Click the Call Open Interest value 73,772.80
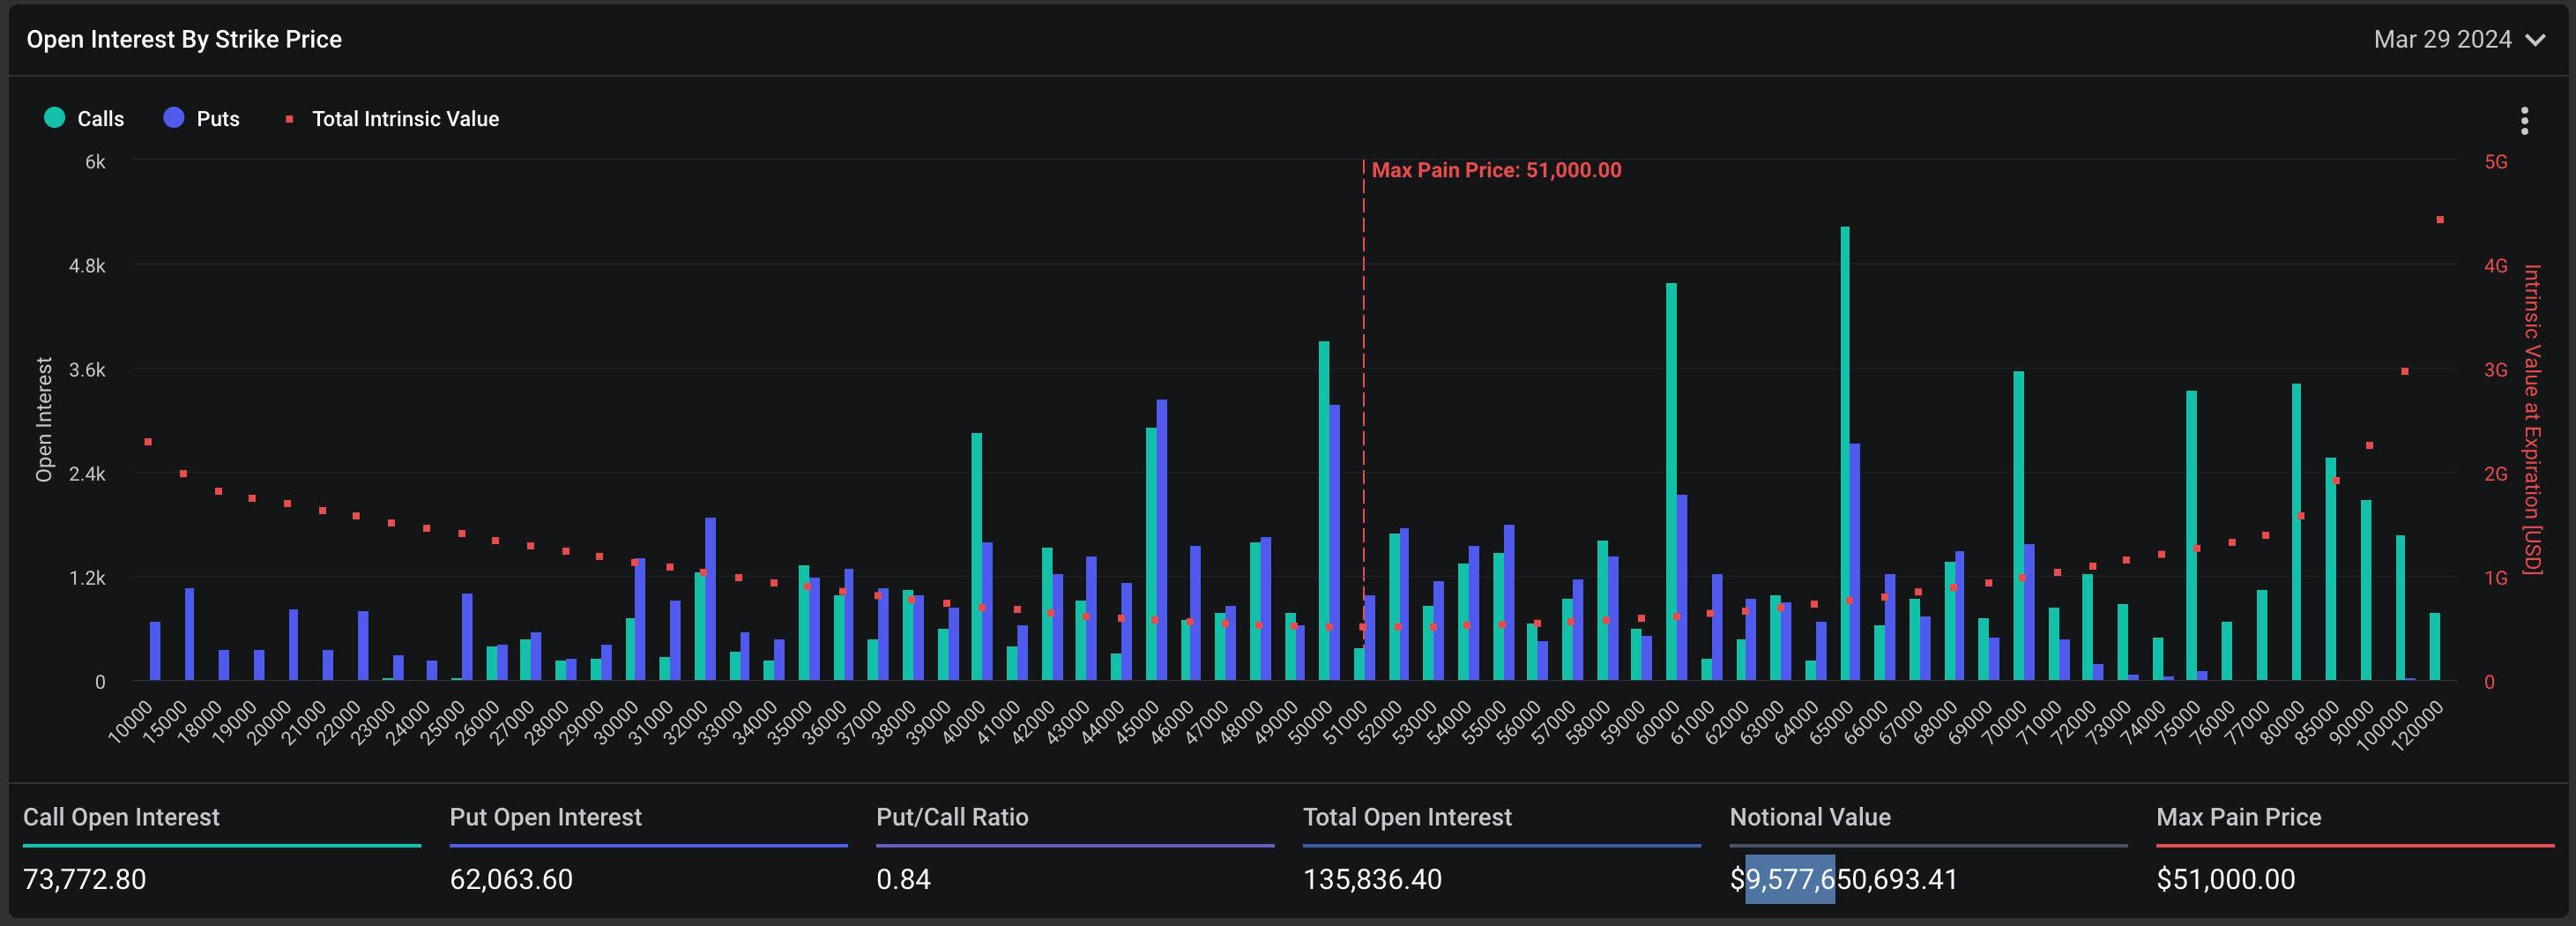The width and height of the screenshot is (2576, 926). click(x=85, y=879)
